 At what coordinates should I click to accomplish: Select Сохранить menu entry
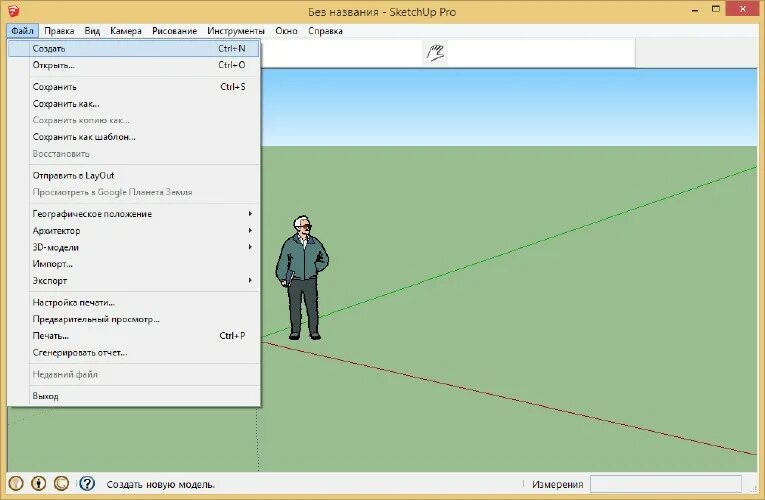tap(134, 87)
